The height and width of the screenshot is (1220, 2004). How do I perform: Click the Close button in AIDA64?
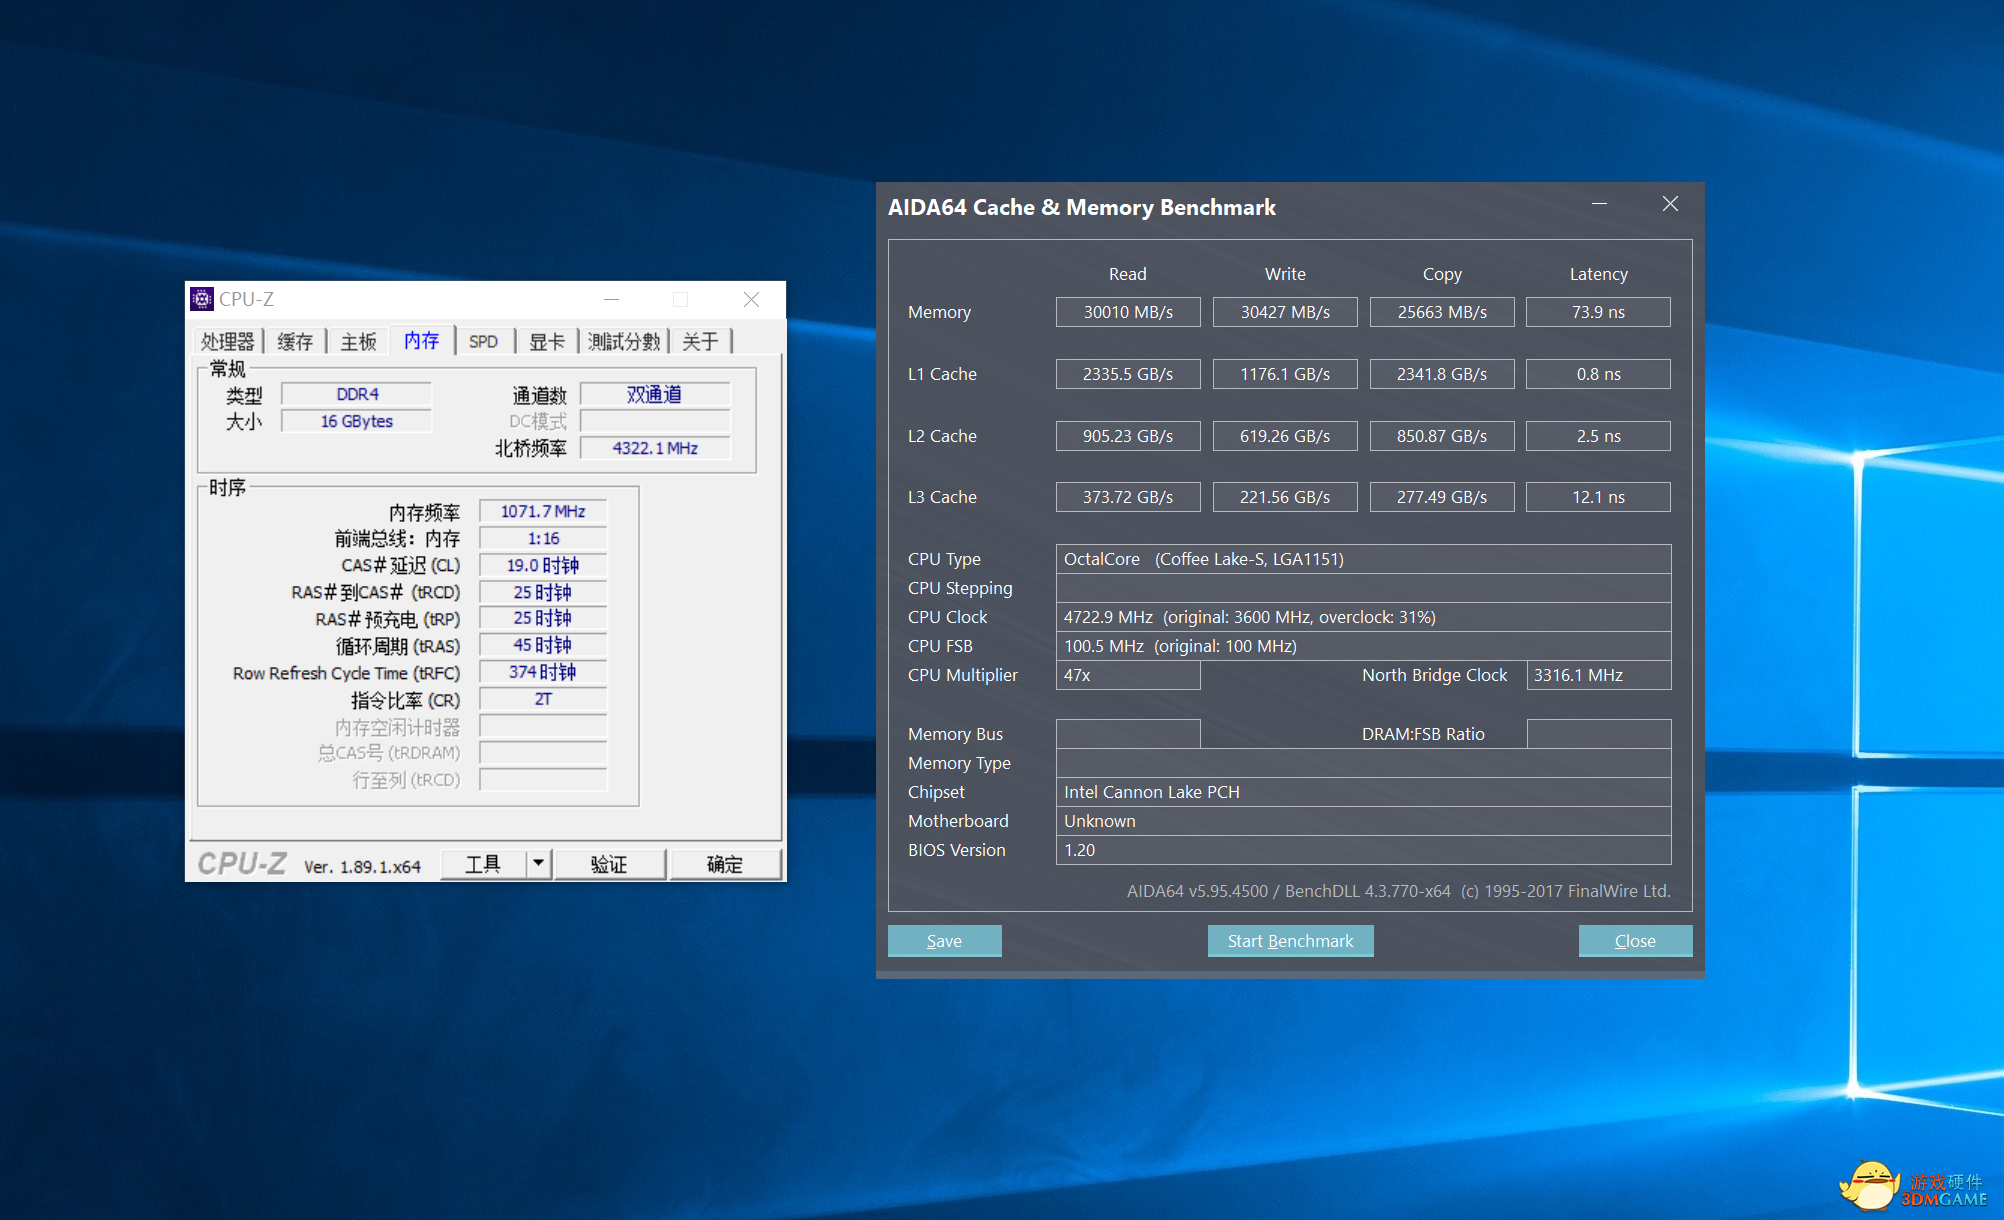click(1635, 941)
